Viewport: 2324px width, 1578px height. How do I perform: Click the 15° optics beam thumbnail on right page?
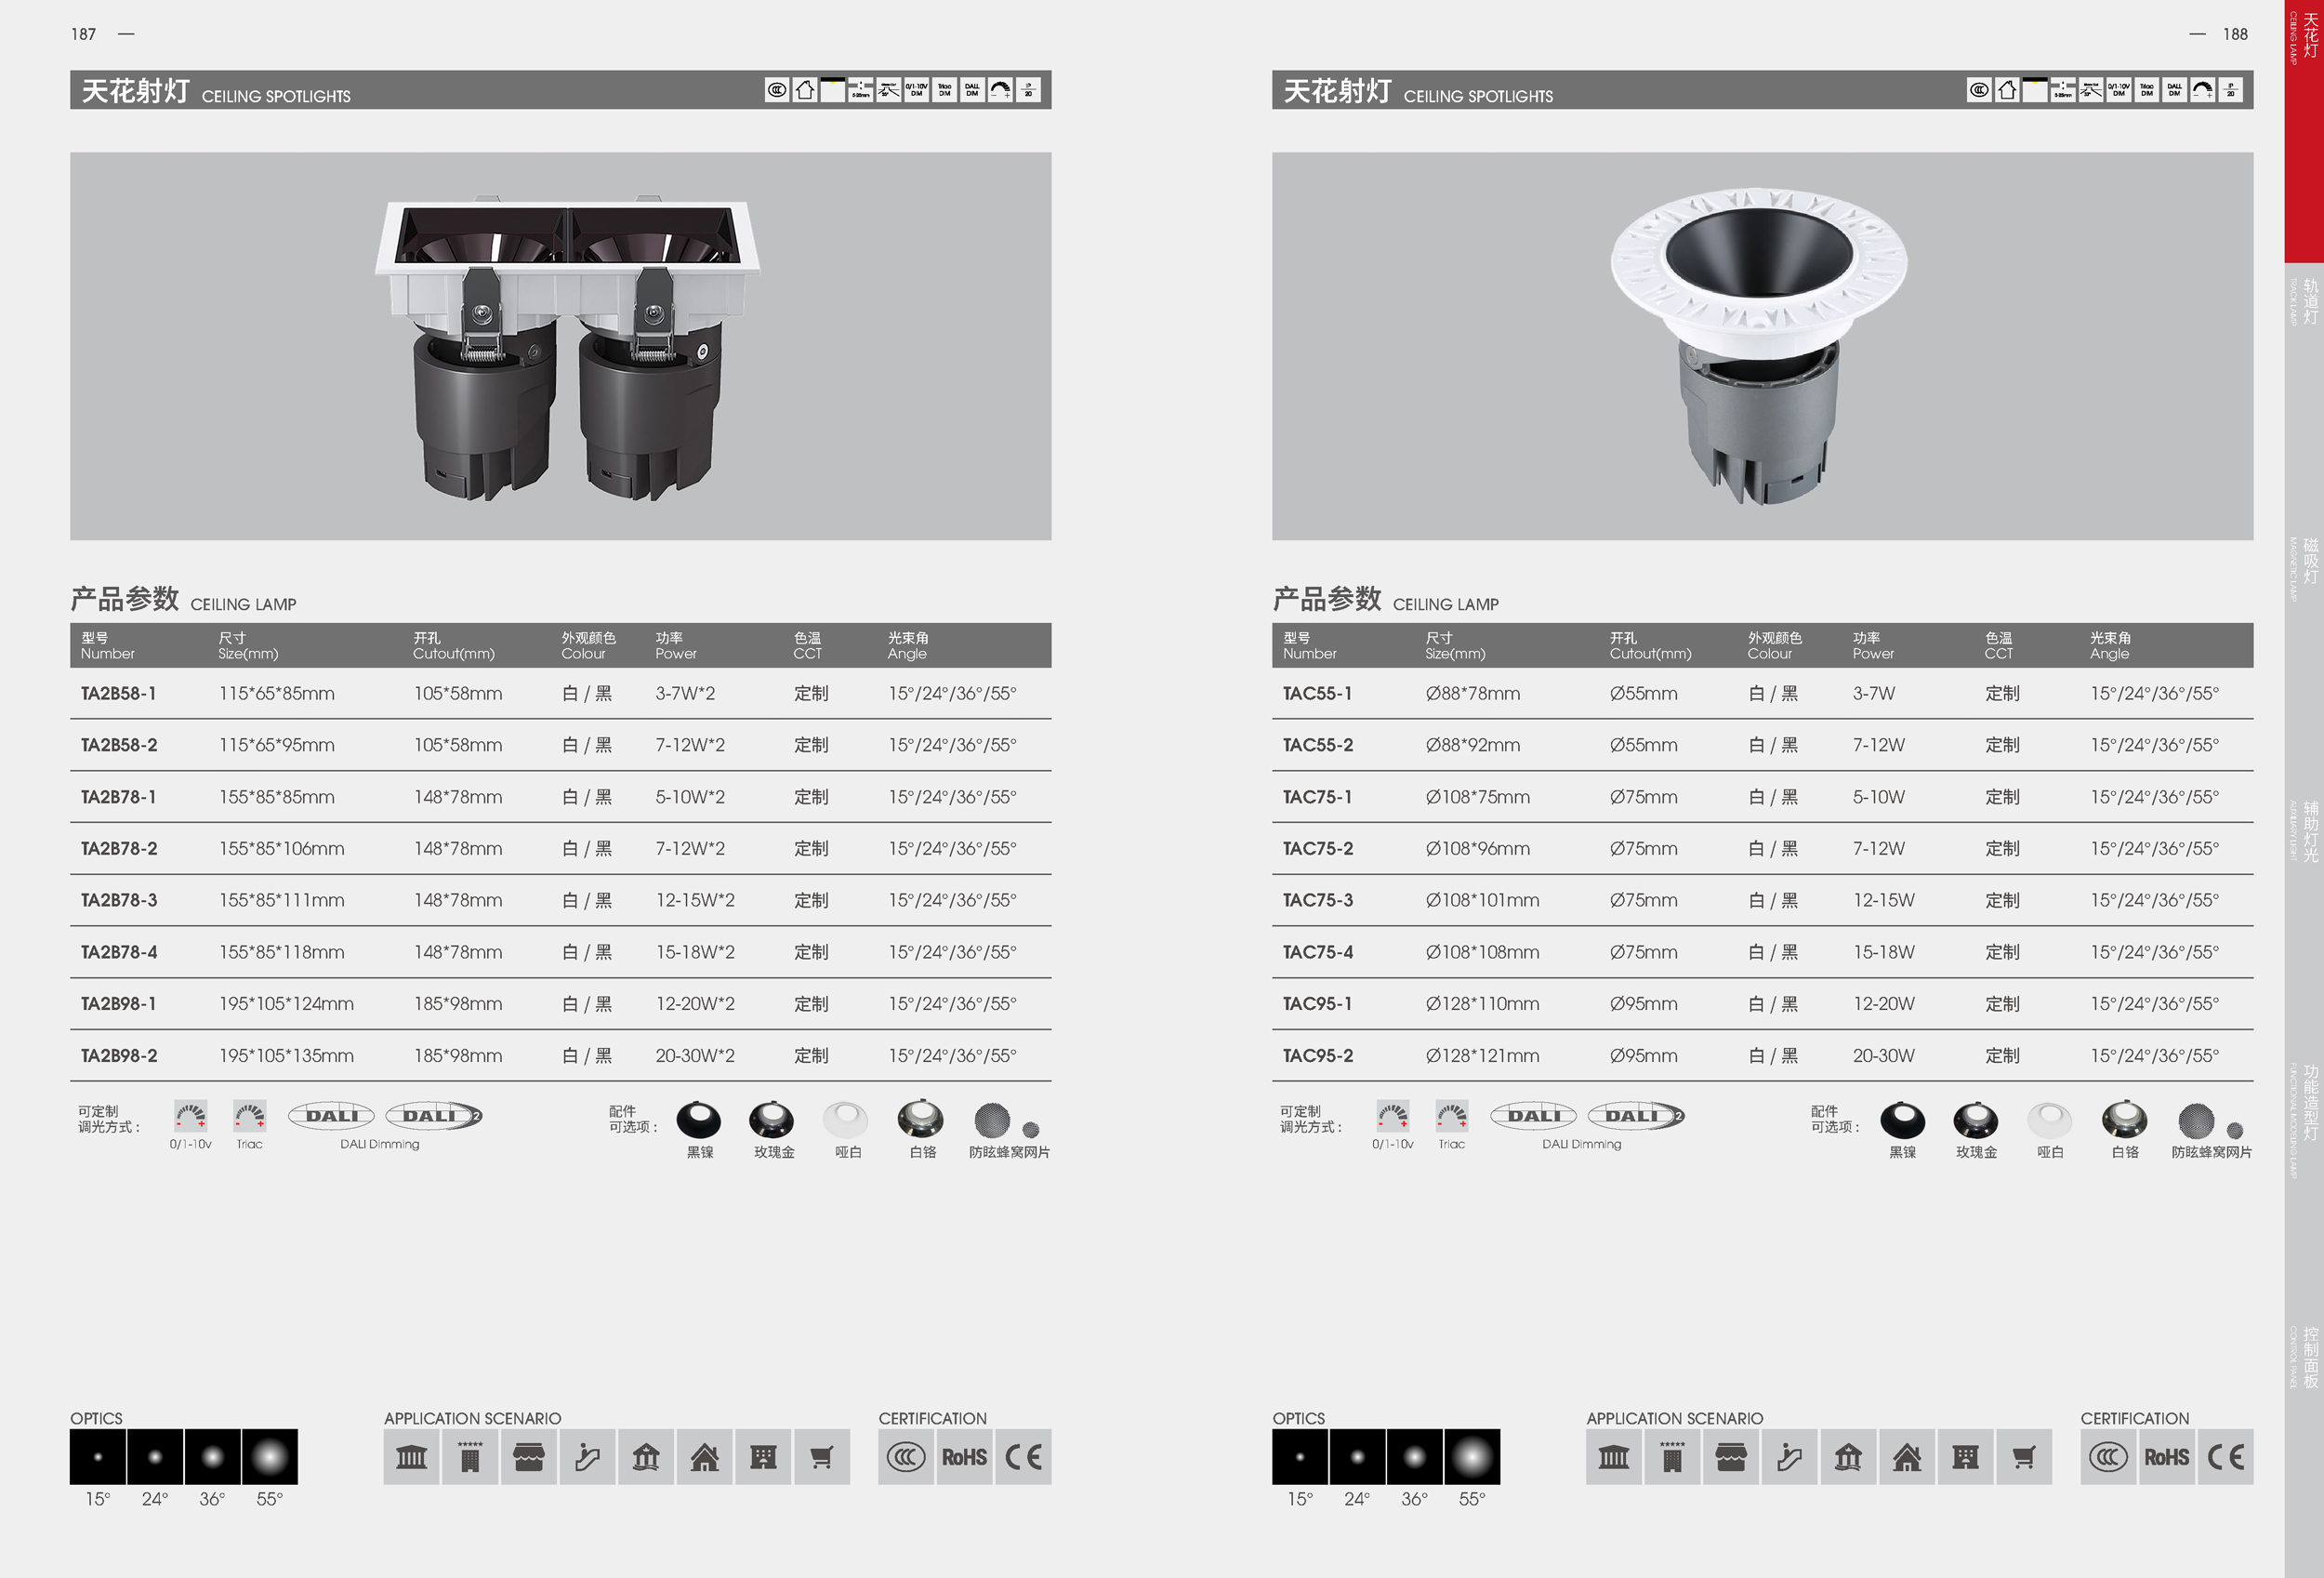[x=1300, y=1457]
